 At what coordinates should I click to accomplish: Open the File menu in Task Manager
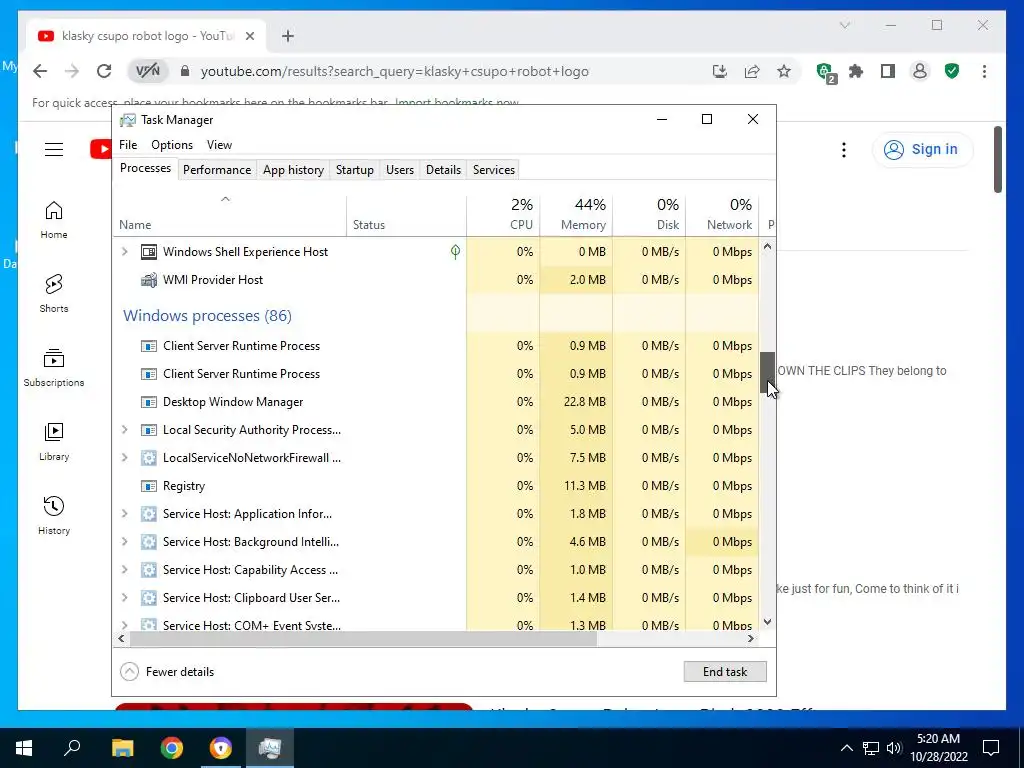[x=128, y=144]
